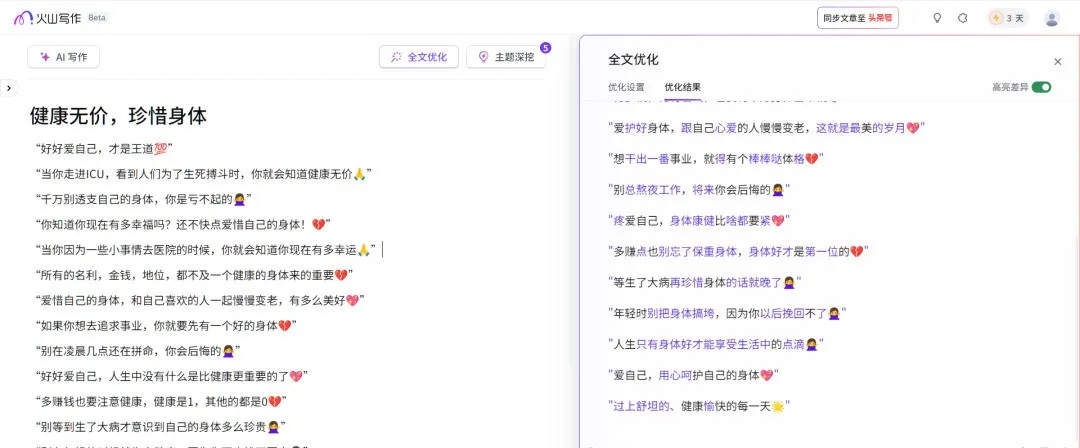Click the line 好好爱自己，才是王道
This screenshot has height=448, width=1080.
[103, 148]
